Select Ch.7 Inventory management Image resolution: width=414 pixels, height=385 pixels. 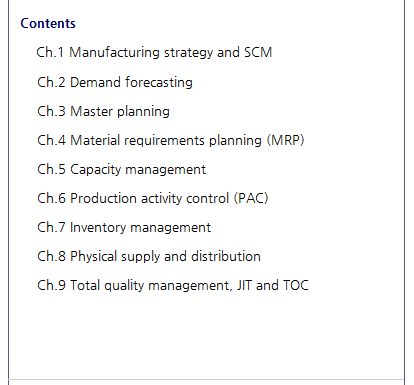coord(124,227)
